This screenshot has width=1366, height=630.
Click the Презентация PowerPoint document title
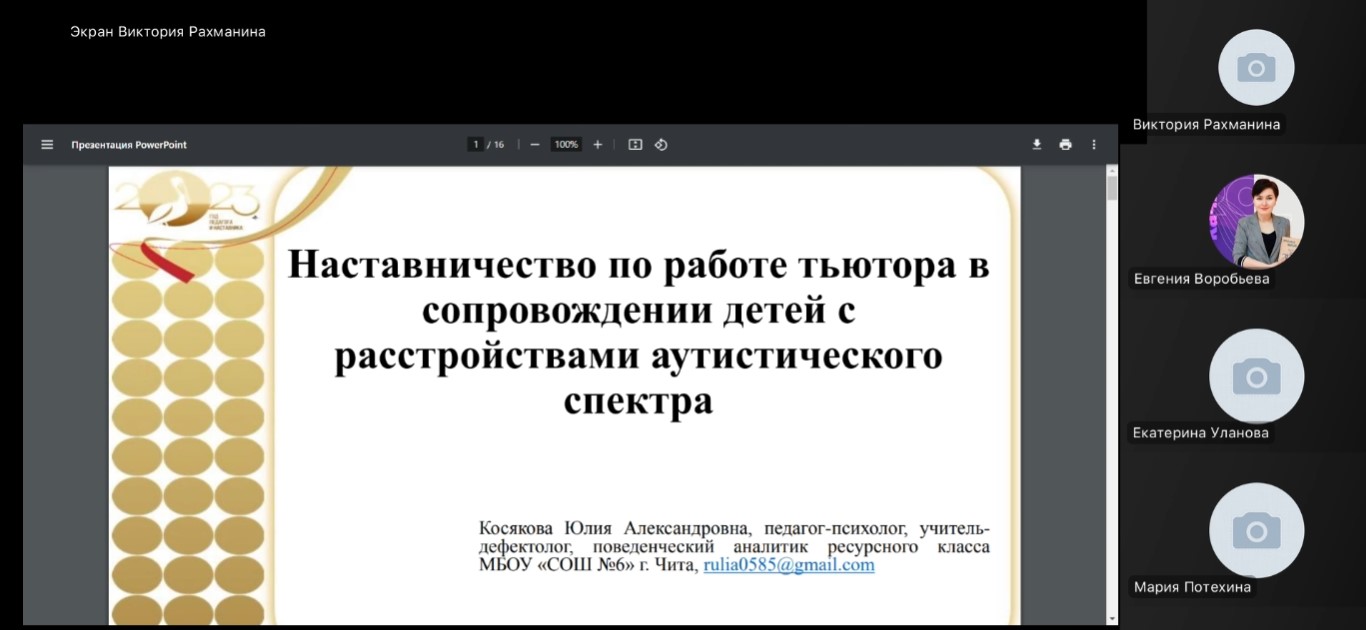point(129,145)
